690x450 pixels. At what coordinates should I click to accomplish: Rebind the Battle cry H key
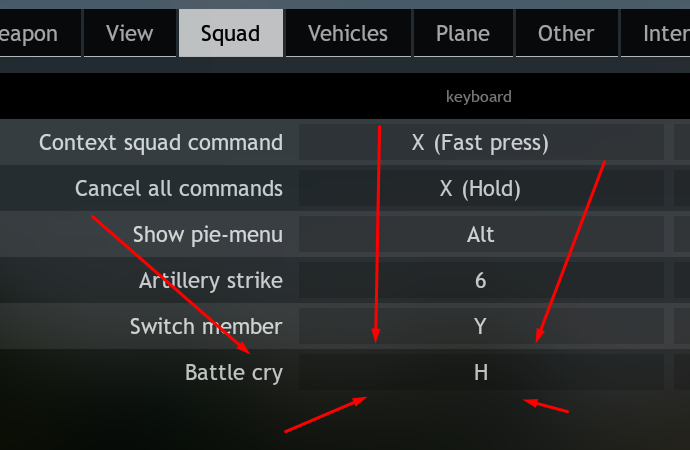480,373
